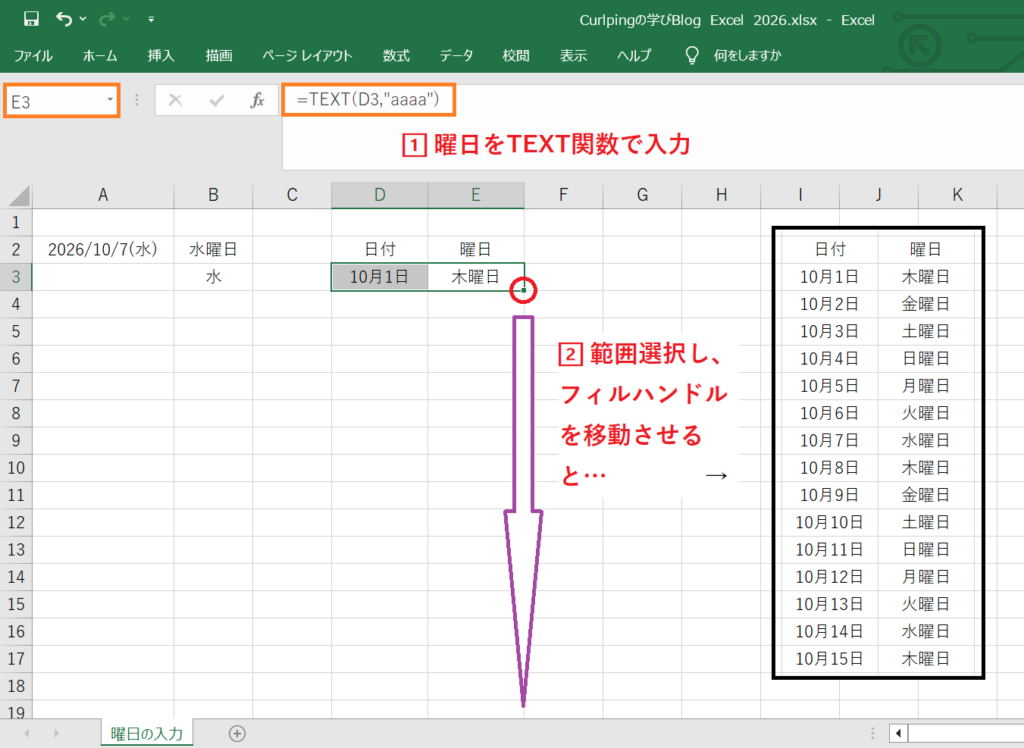This screenshot has width=1024, height=748.
Task: Switch to the 挿入 ribbon tab
Action: 161,56
